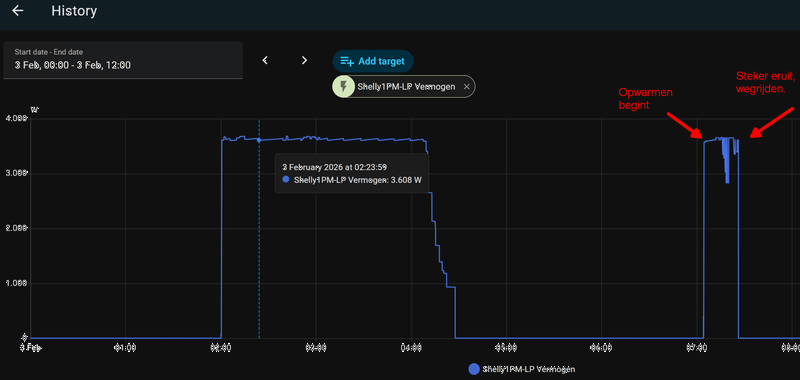Click the 3 Feb label on the time axis
The width and height of the screenshot is (800, 380).
[x=30, y=348]
